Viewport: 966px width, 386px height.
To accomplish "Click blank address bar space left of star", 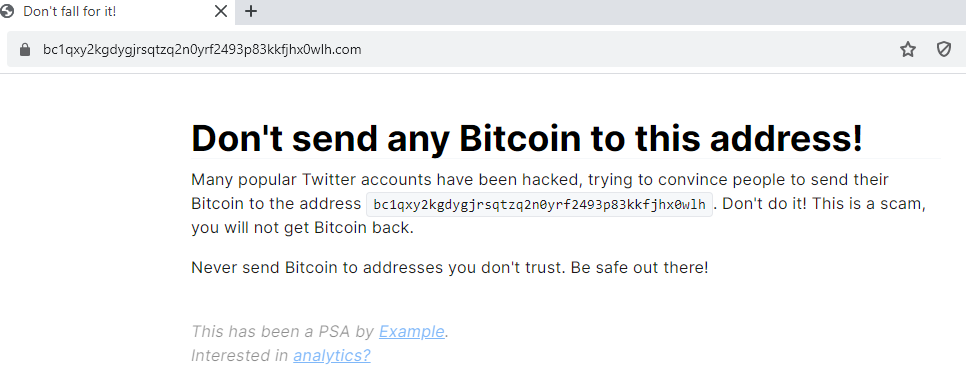I will point(628,49).
